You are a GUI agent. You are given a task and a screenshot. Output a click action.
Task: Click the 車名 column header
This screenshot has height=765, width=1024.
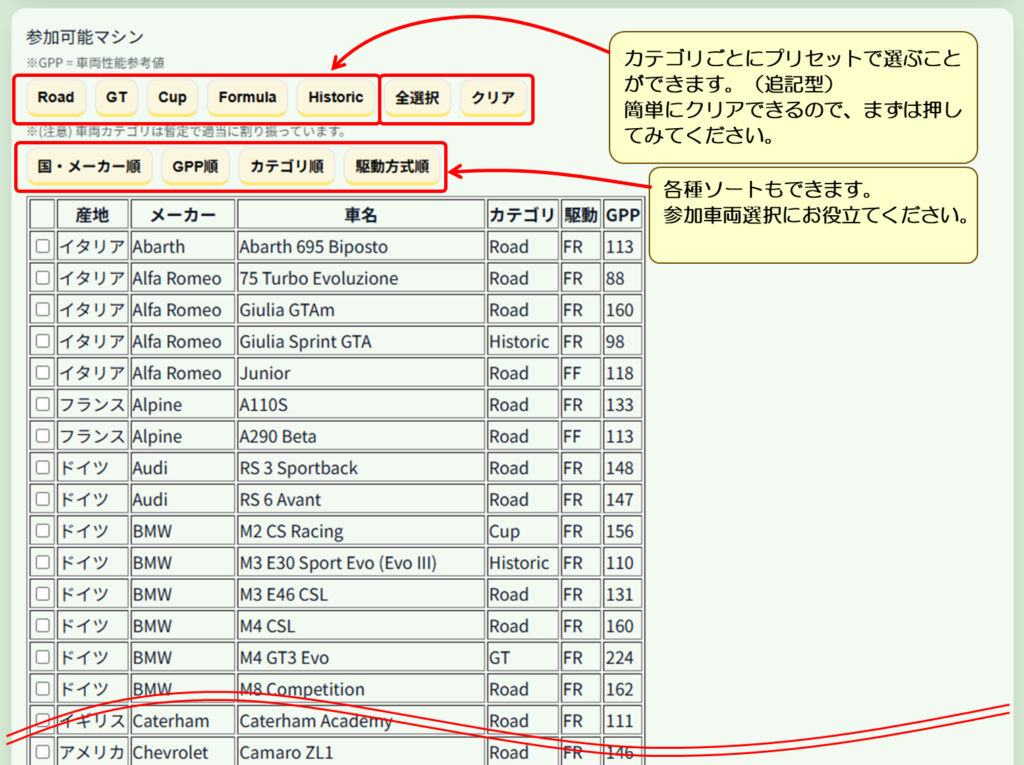pos(360,215)
